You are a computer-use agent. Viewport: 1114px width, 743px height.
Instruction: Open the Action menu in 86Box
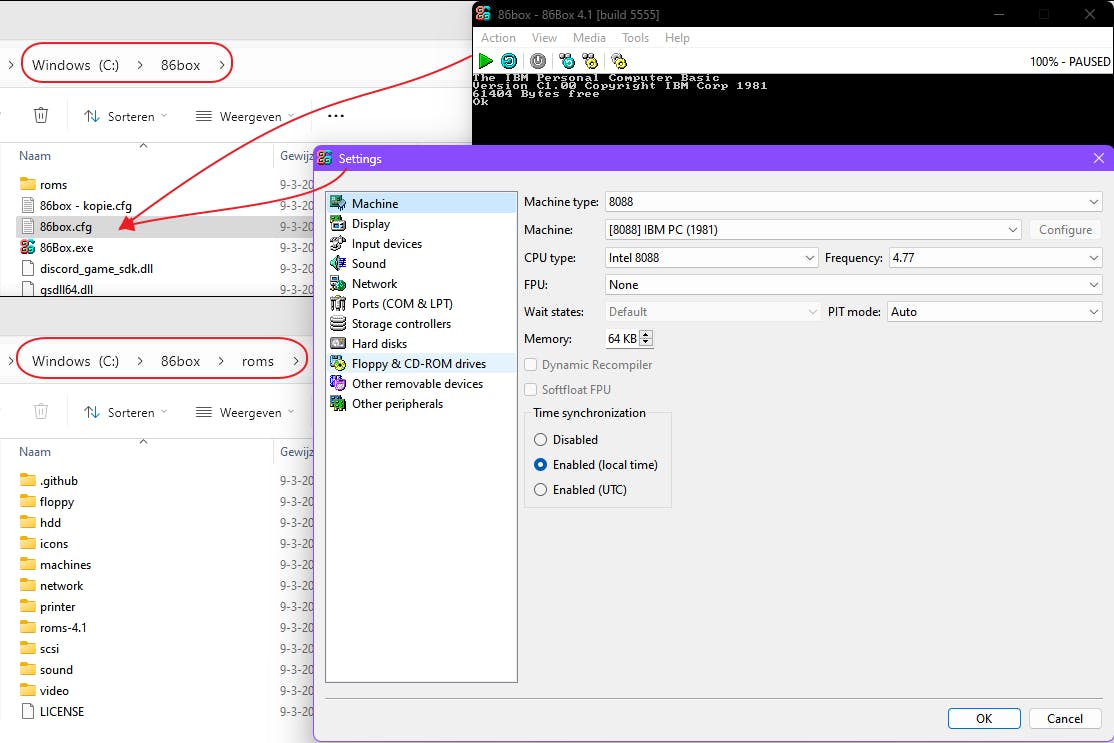click(498, 38)
